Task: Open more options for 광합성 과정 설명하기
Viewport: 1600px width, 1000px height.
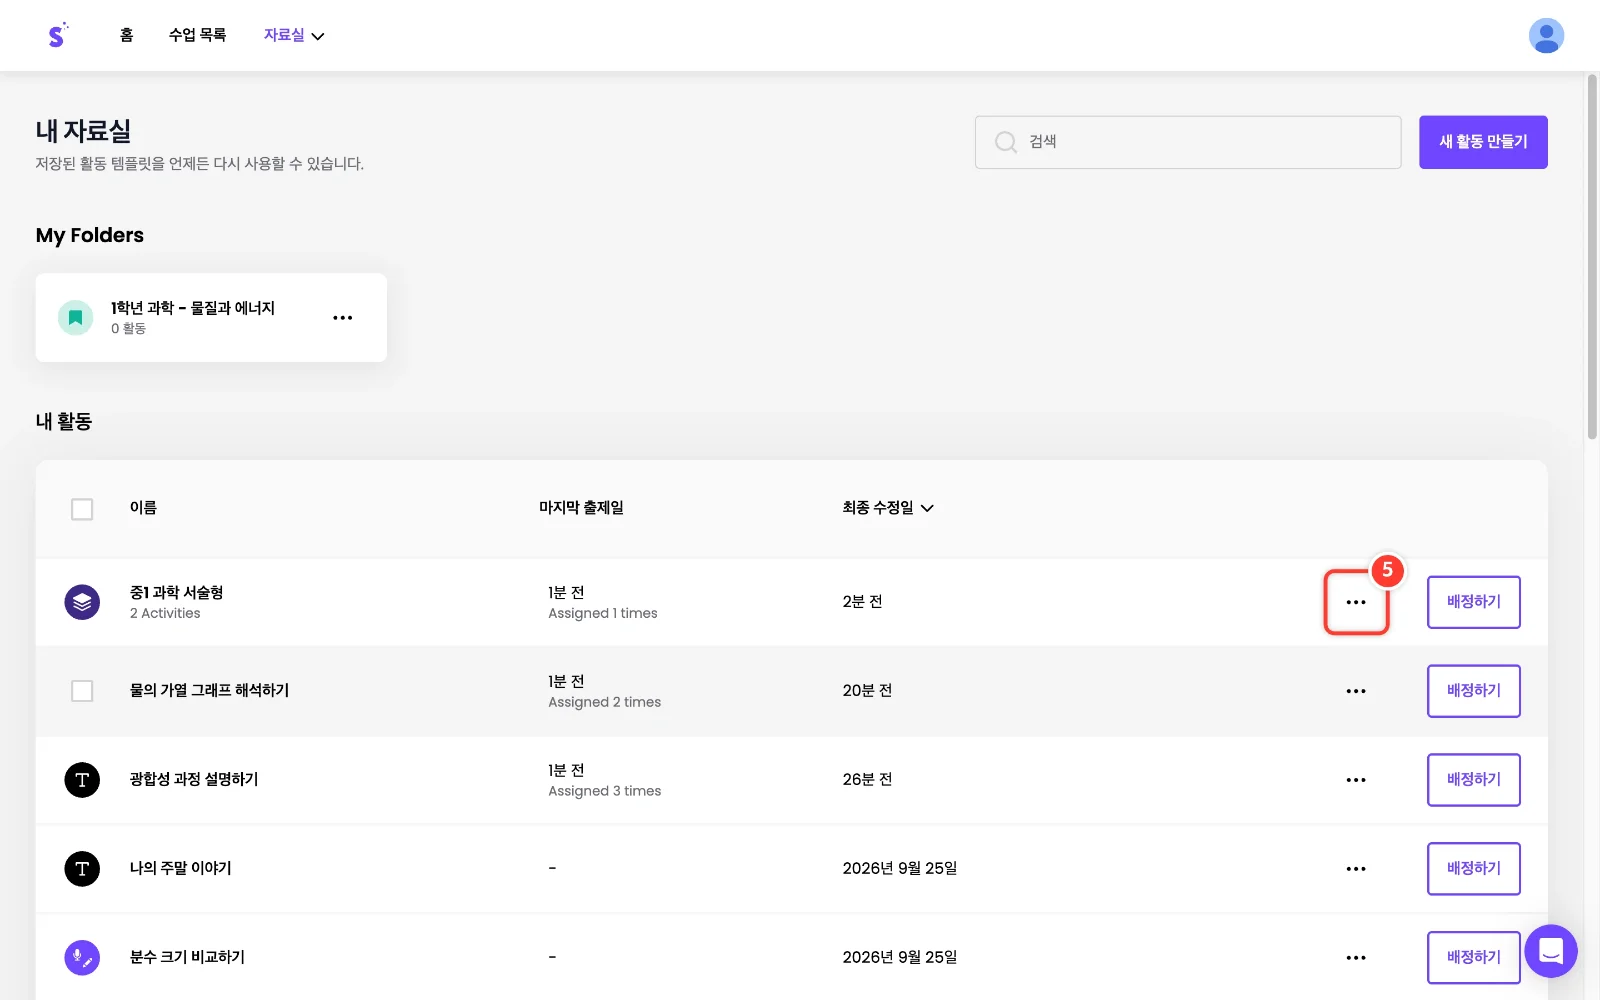Action: tap(1356, 780)
